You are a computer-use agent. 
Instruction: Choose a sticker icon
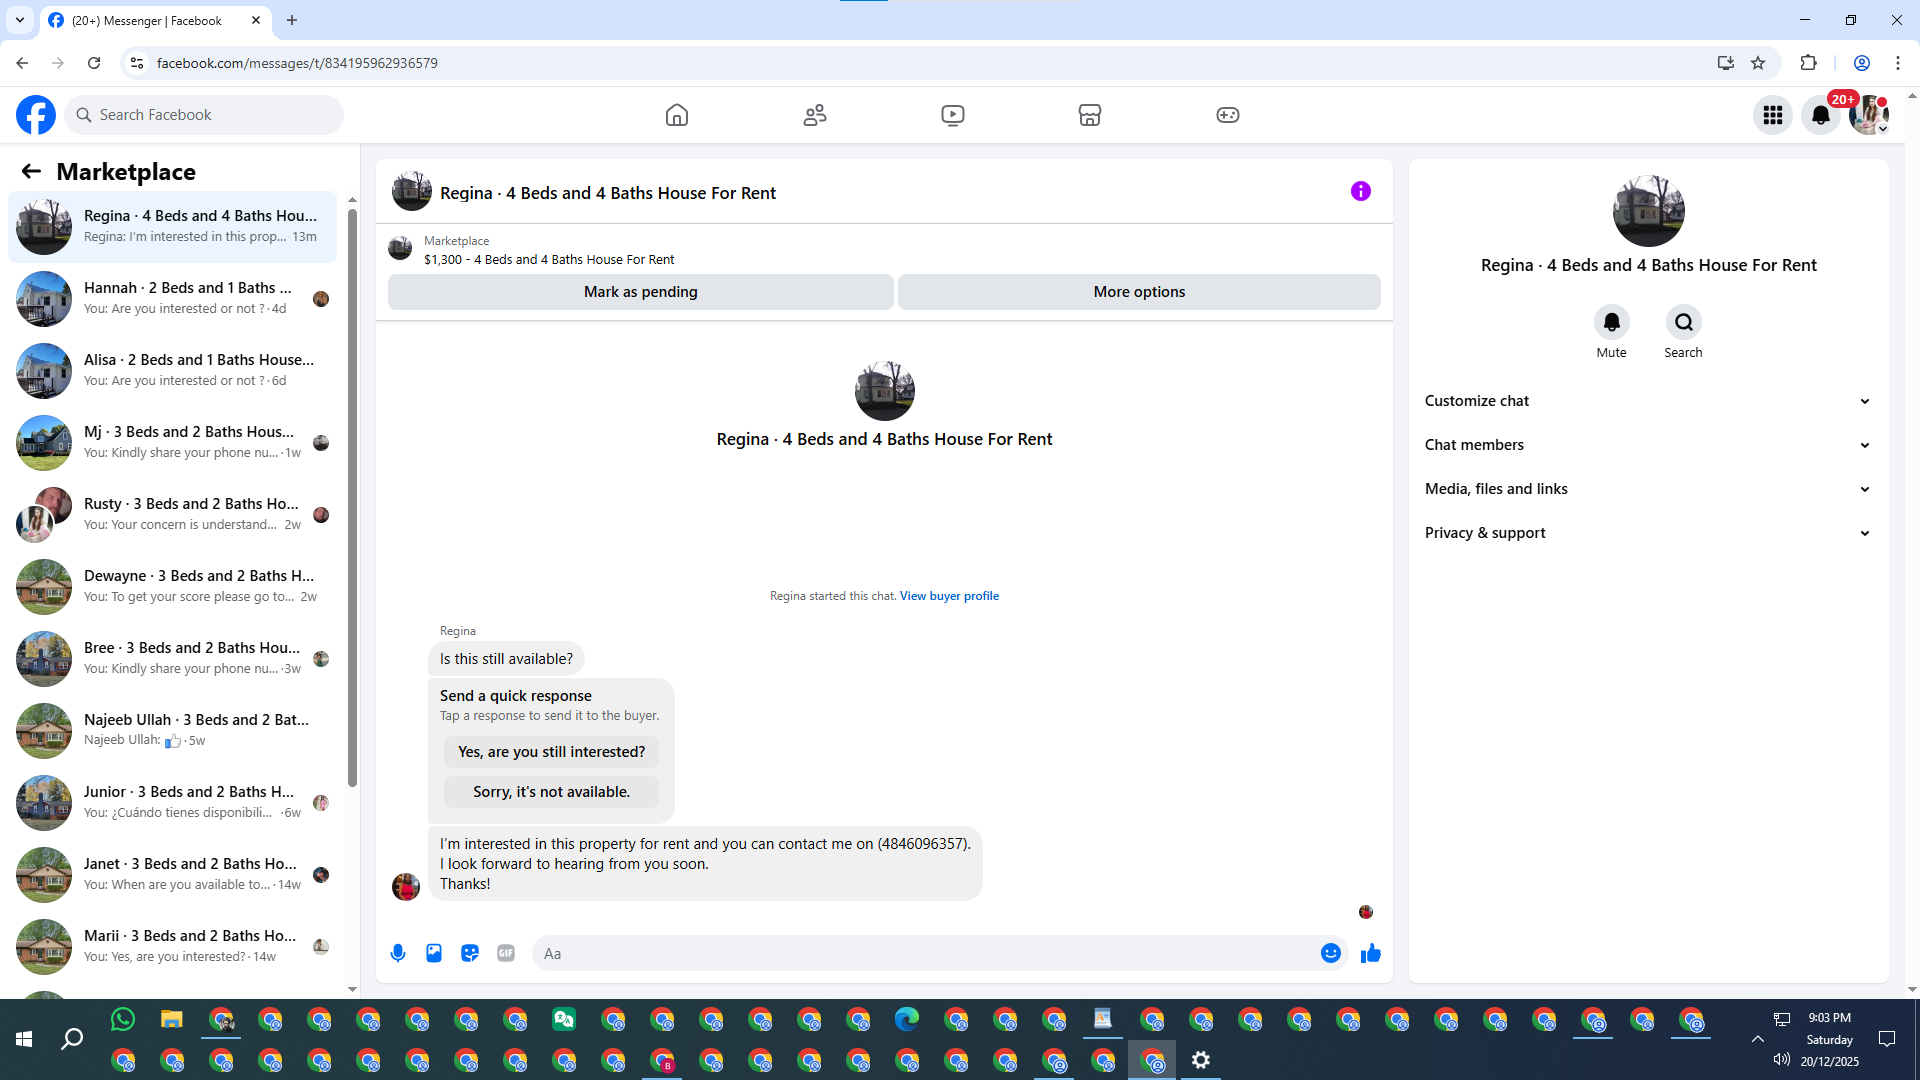click(470, 953)
